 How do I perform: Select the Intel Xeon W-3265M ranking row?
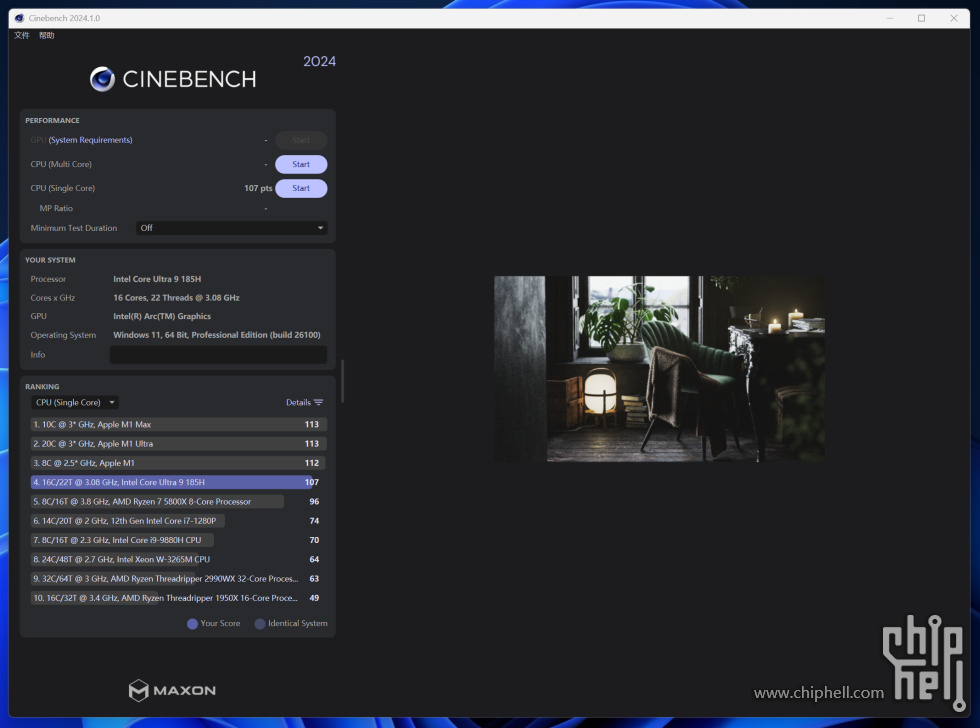click(x=179, y=559)
